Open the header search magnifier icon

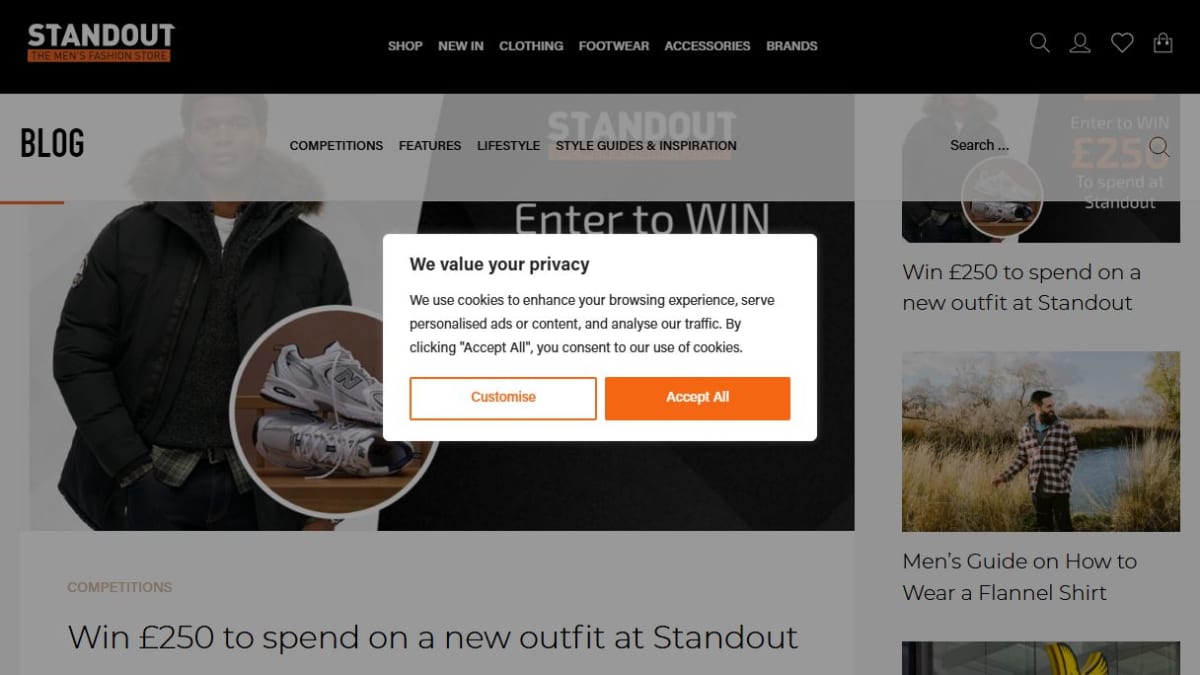click(x=1040, y=43)
